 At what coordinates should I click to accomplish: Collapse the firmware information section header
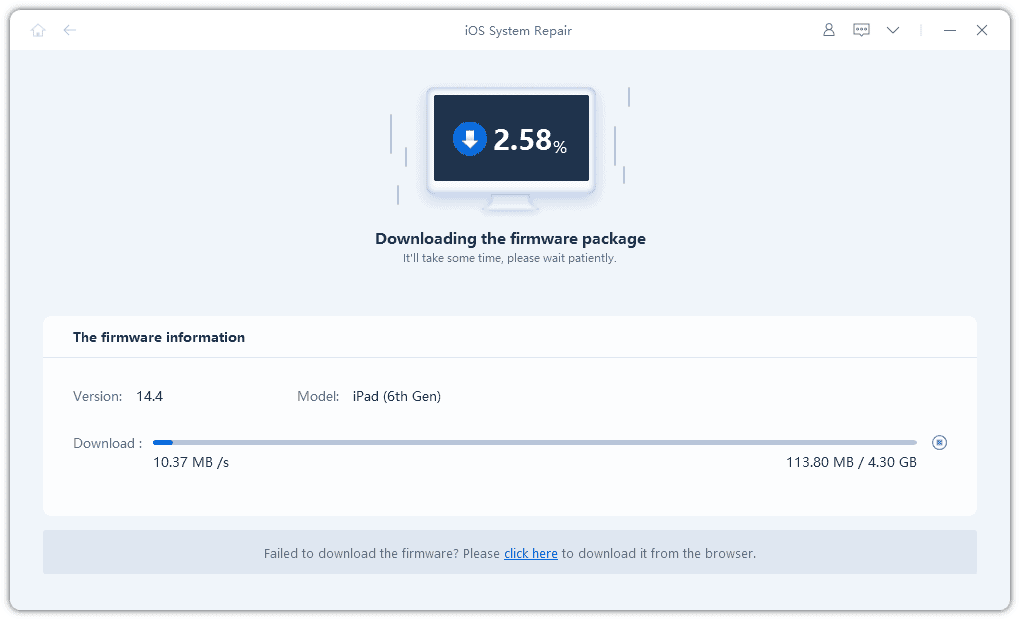click(x=159, y=337)
